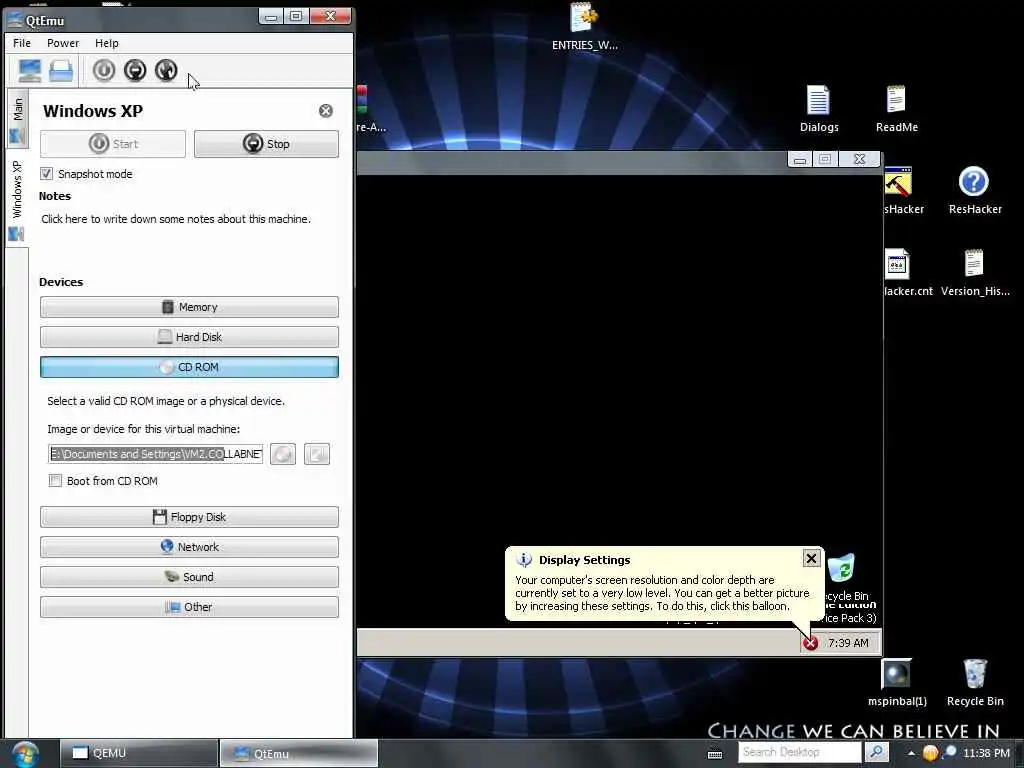1024x768 pixels.
Task: Collapse the CD ROM device section
Action: point(189,367)
